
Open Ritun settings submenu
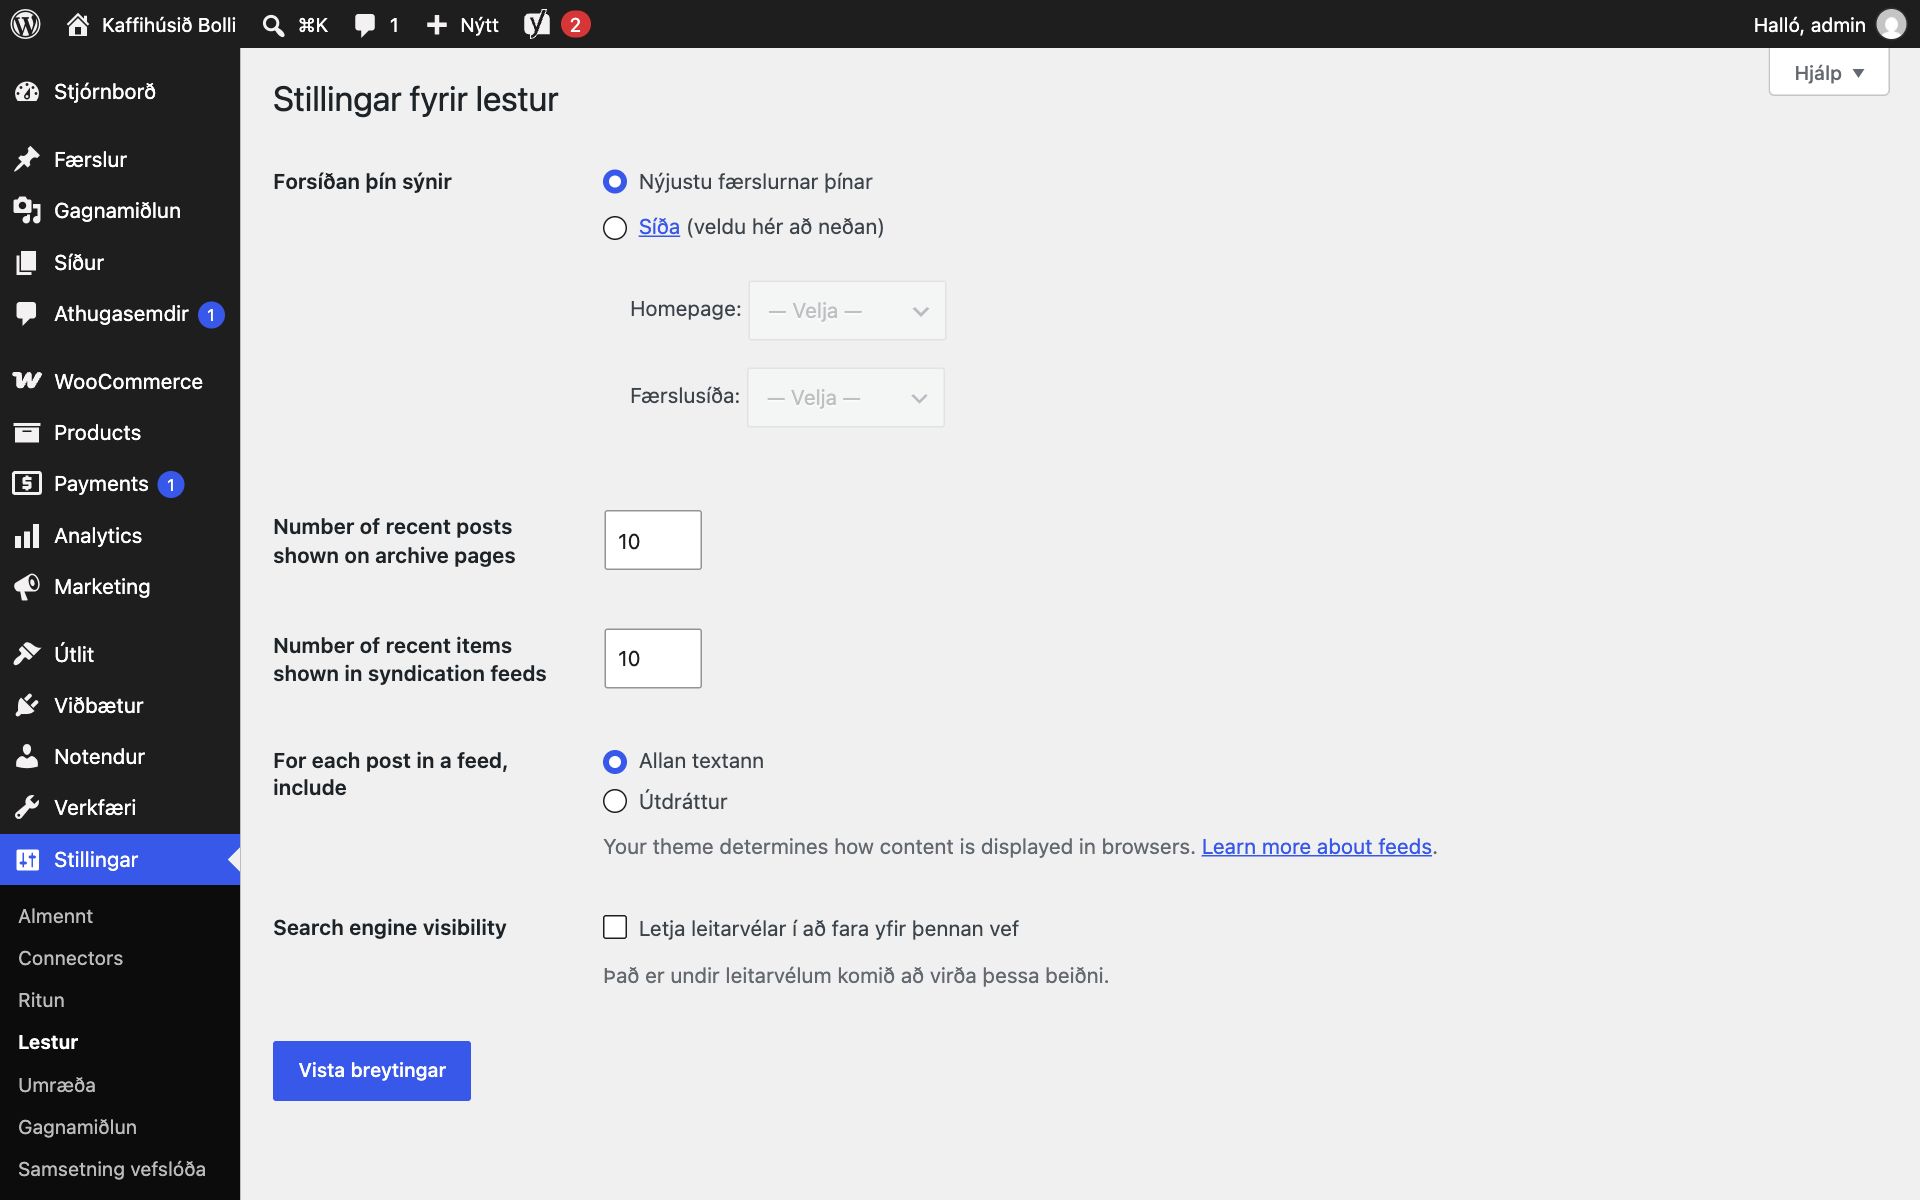click(41, 1000)
